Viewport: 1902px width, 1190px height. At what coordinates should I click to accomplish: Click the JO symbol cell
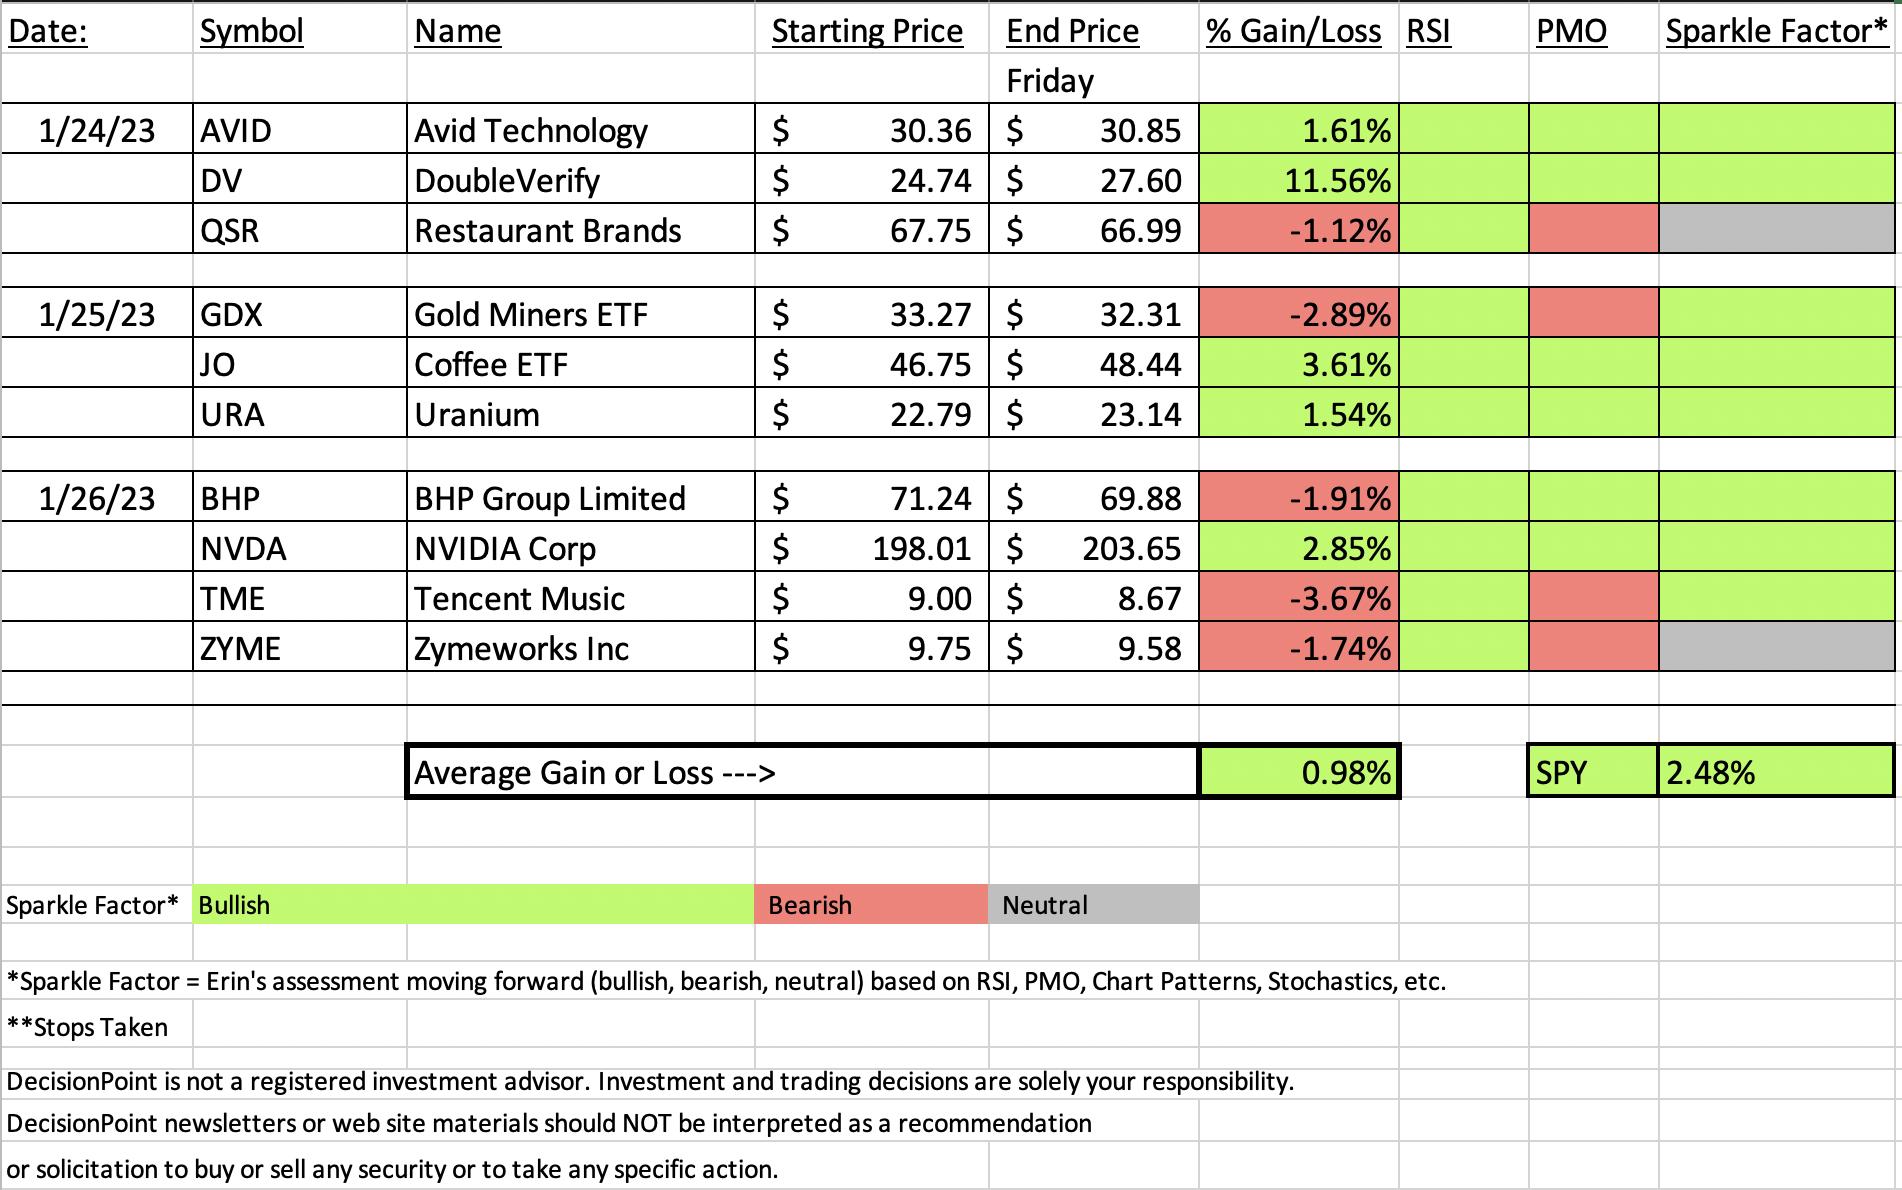[299, 364]
